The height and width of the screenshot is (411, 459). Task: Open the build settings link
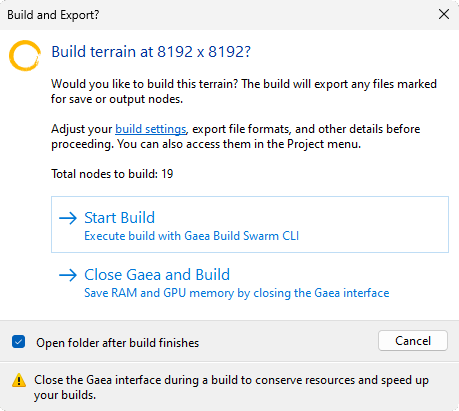click(x=151, y=129)
